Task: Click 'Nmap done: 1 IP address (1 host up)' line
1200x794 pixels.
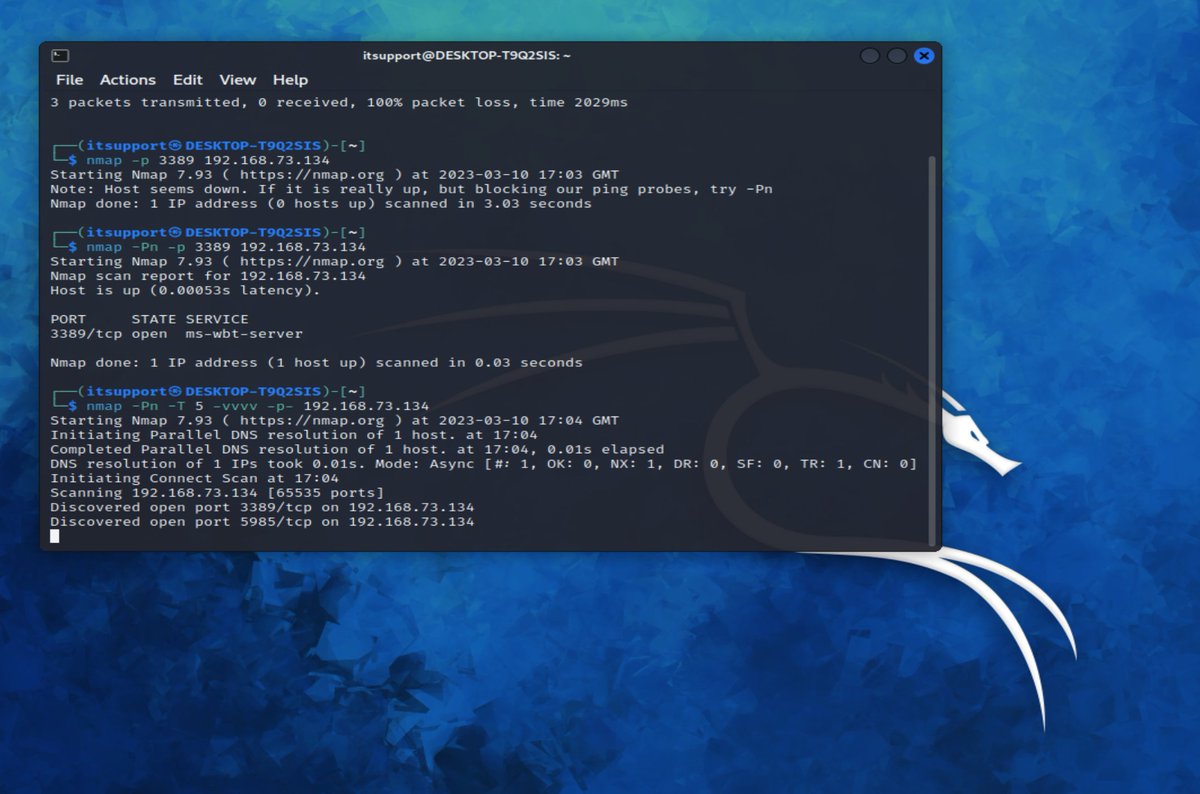Action: 316,363
